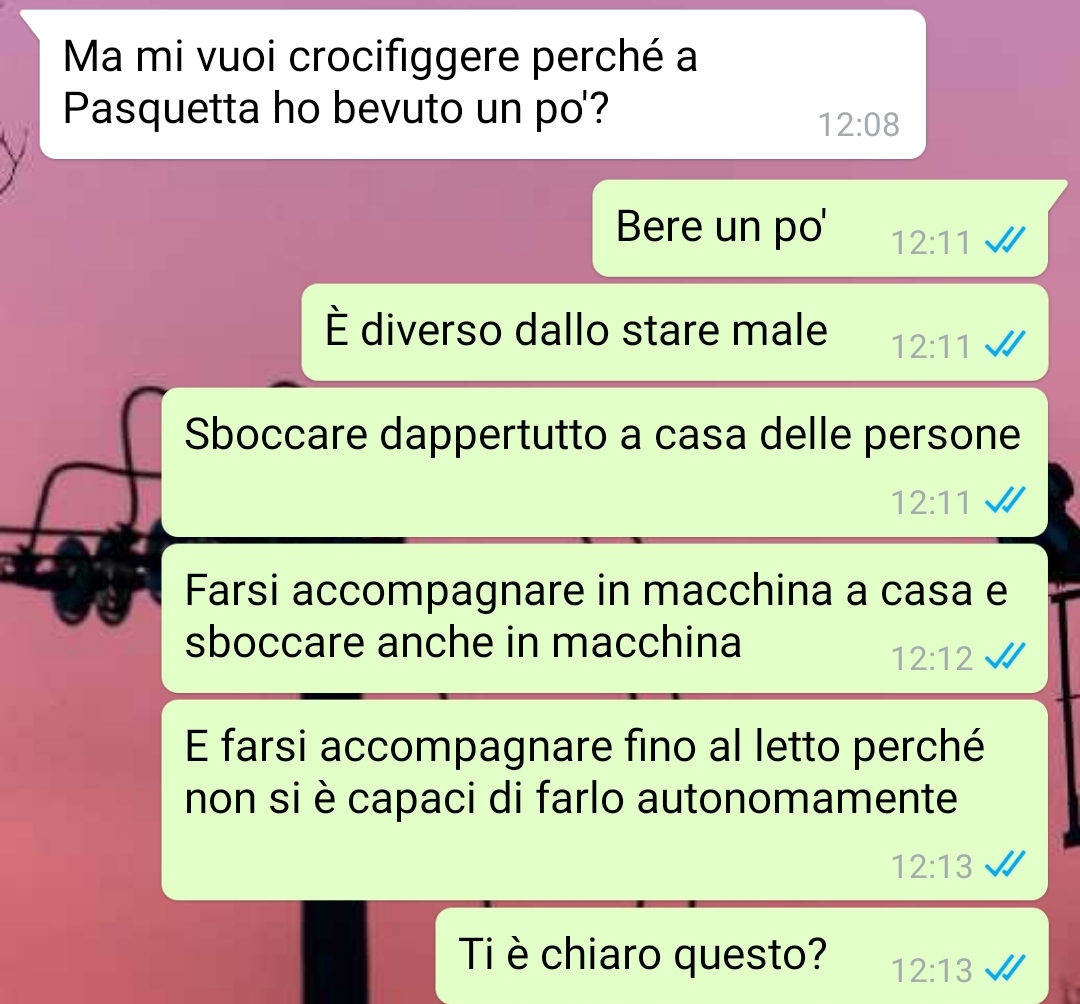This screenshot has width=1080, height=1004.
Task: Tap the 12:12 timestamp text
Action: click(931, 658)
